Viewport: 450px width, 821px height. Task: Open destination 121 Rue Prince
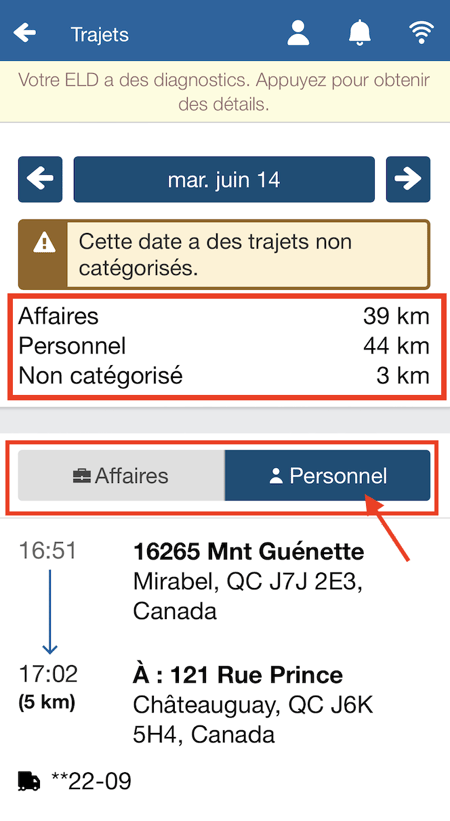coord(253,705)
